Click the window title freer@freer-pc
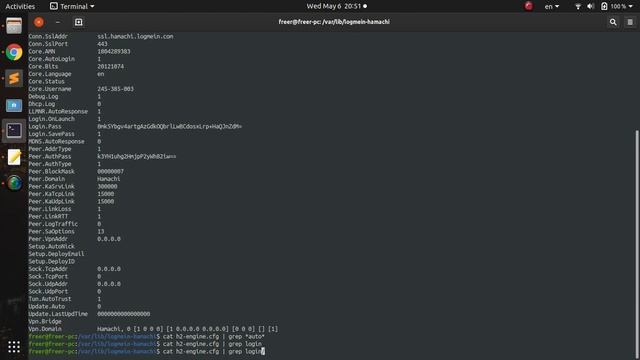Screen dimensions: 640x360 (x=334, y=22)
